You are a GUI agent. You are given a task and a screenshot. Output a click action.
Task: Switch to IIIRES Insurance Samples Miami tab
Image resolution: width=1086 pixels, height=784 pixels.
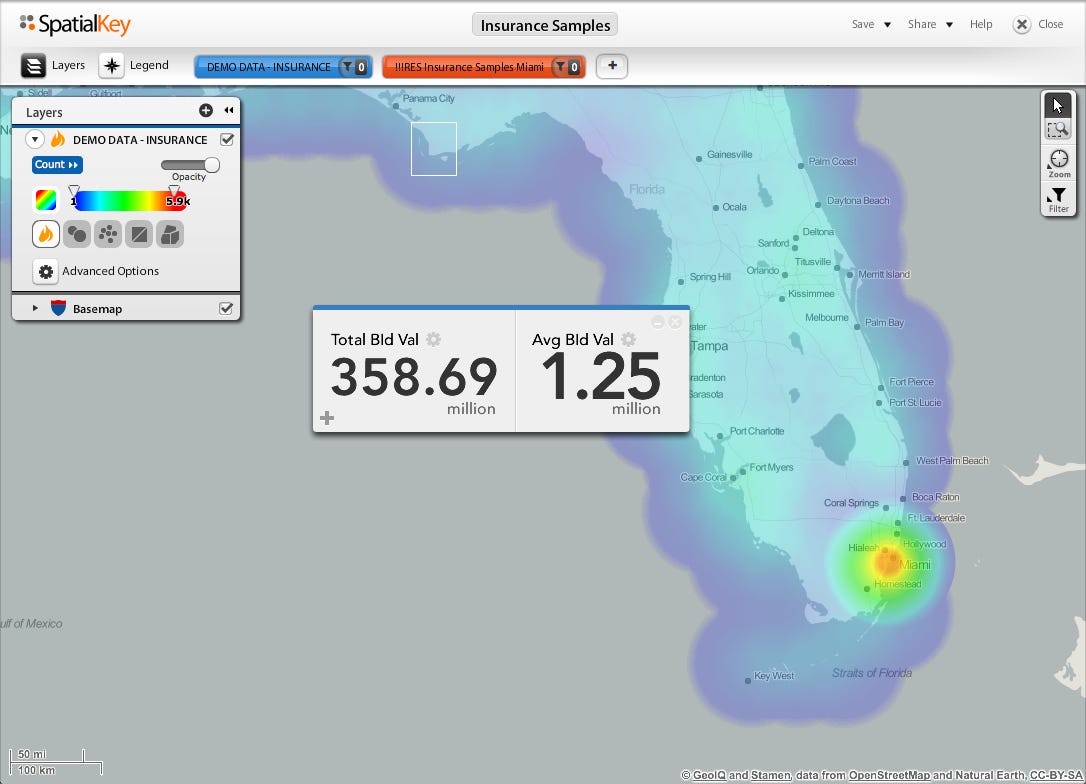[469, 66]
